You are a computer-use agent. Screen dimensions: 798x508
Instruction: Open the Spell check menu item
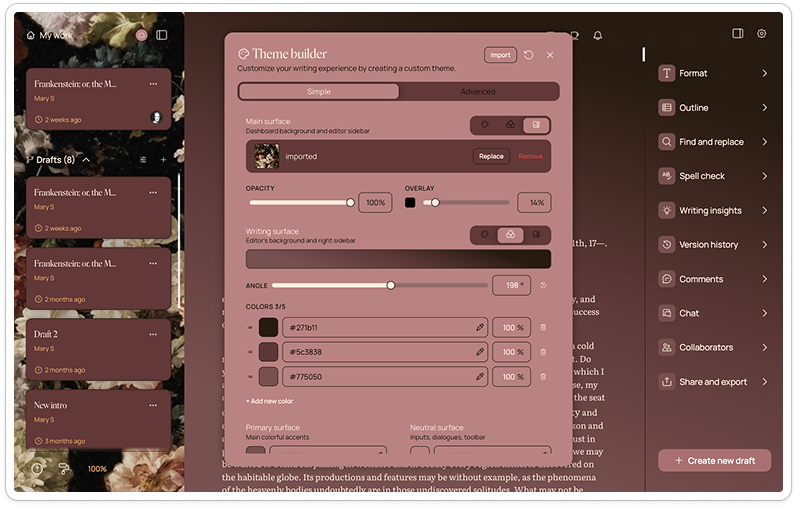point(714,176)
